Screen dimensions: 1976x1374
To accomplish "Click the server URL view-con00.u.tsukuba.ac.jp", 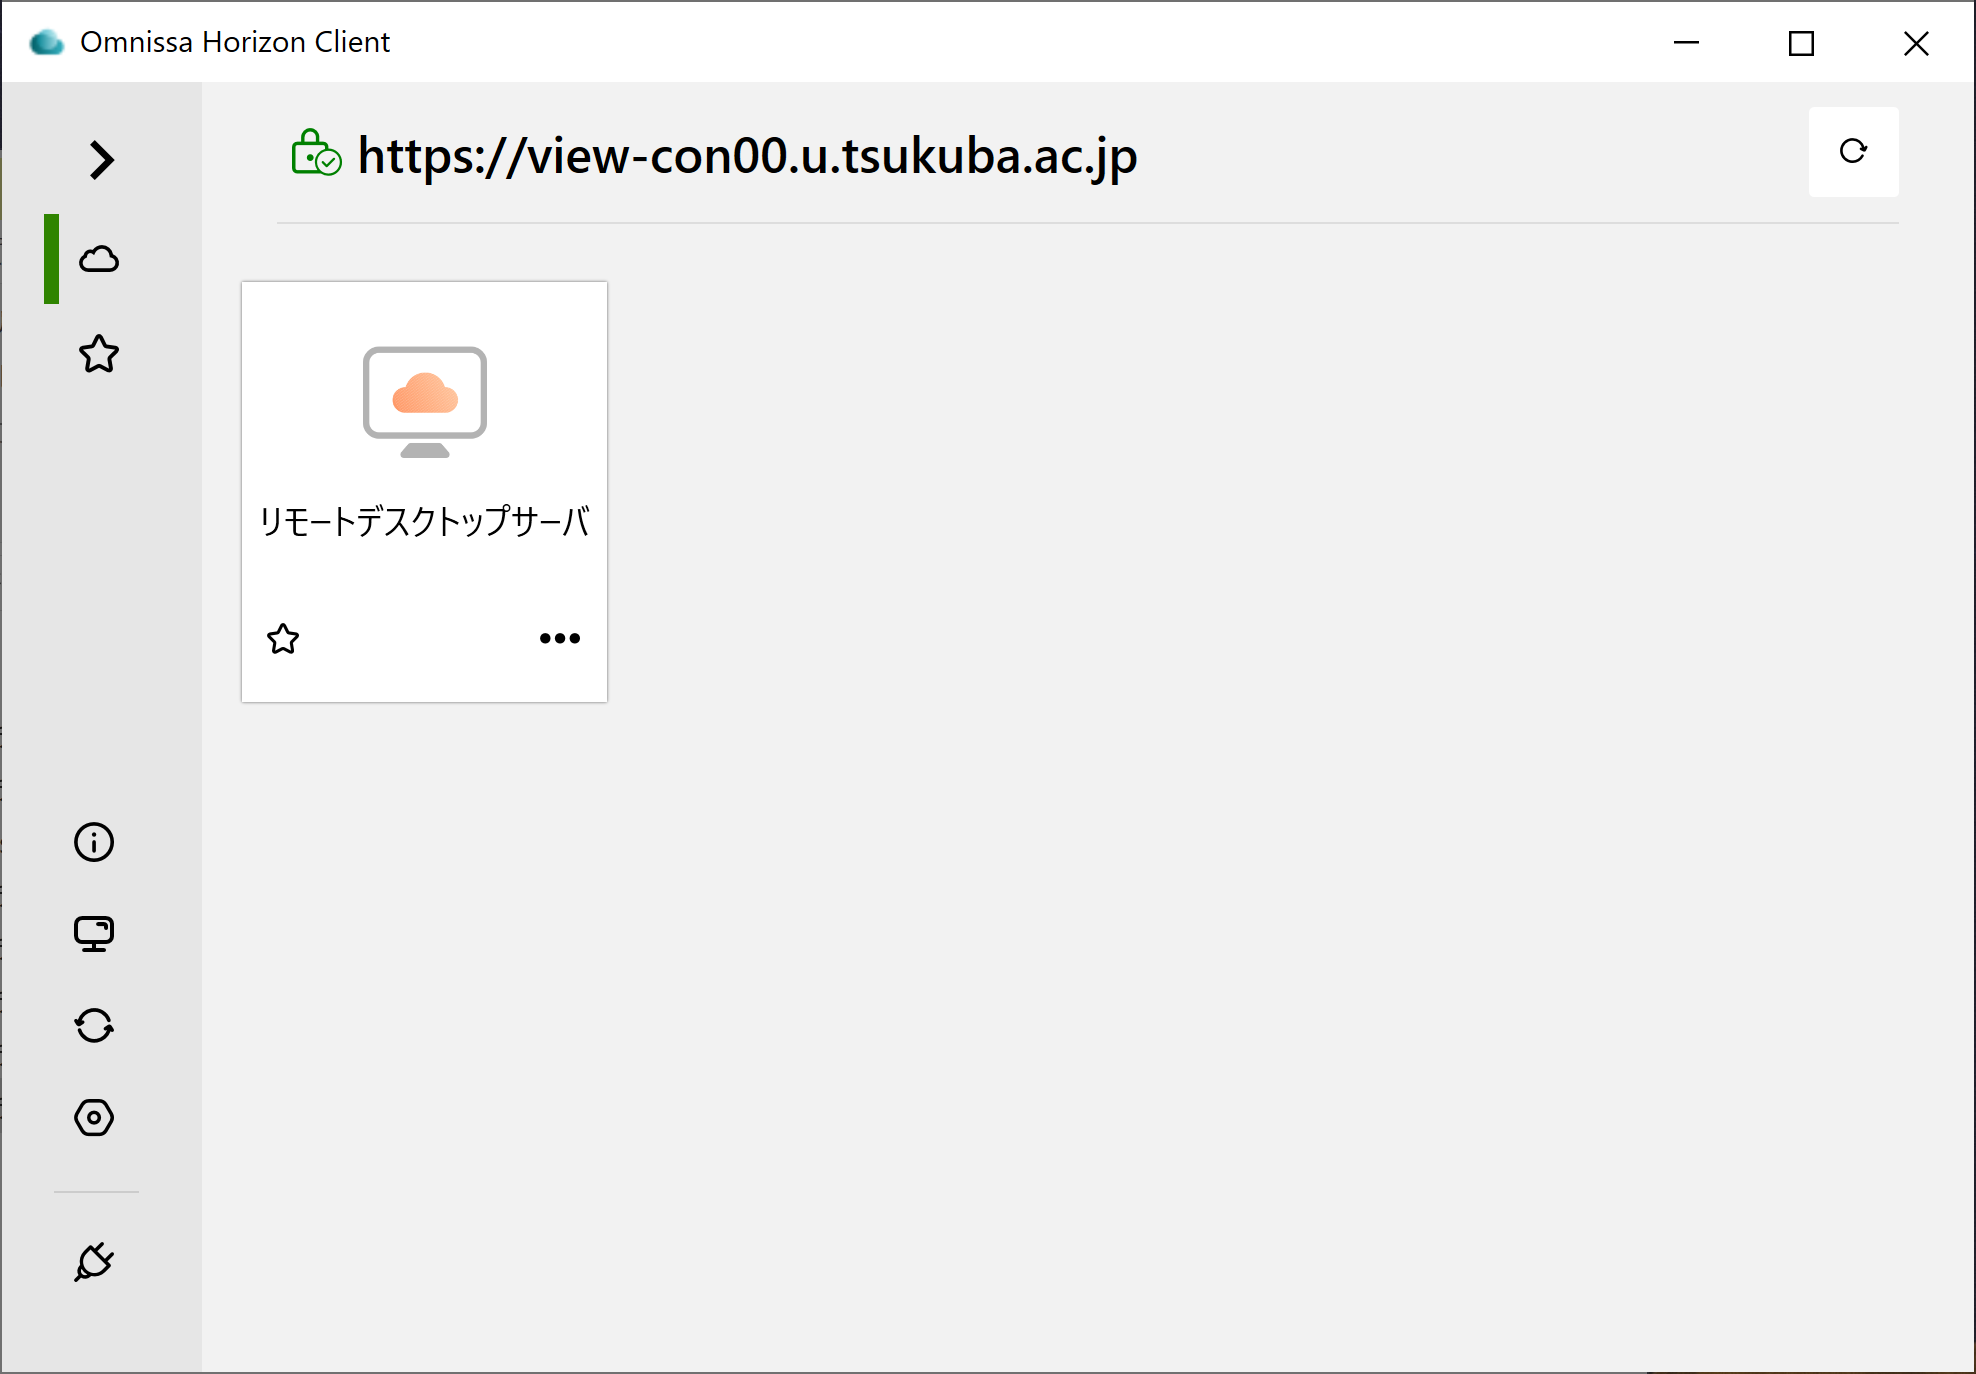I will pos(747,156).
